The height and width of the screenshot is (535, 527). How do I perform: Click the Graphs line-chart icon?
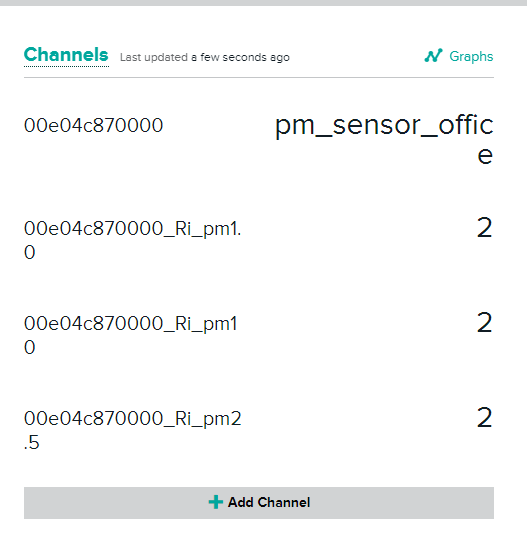[x=434, y=56]
